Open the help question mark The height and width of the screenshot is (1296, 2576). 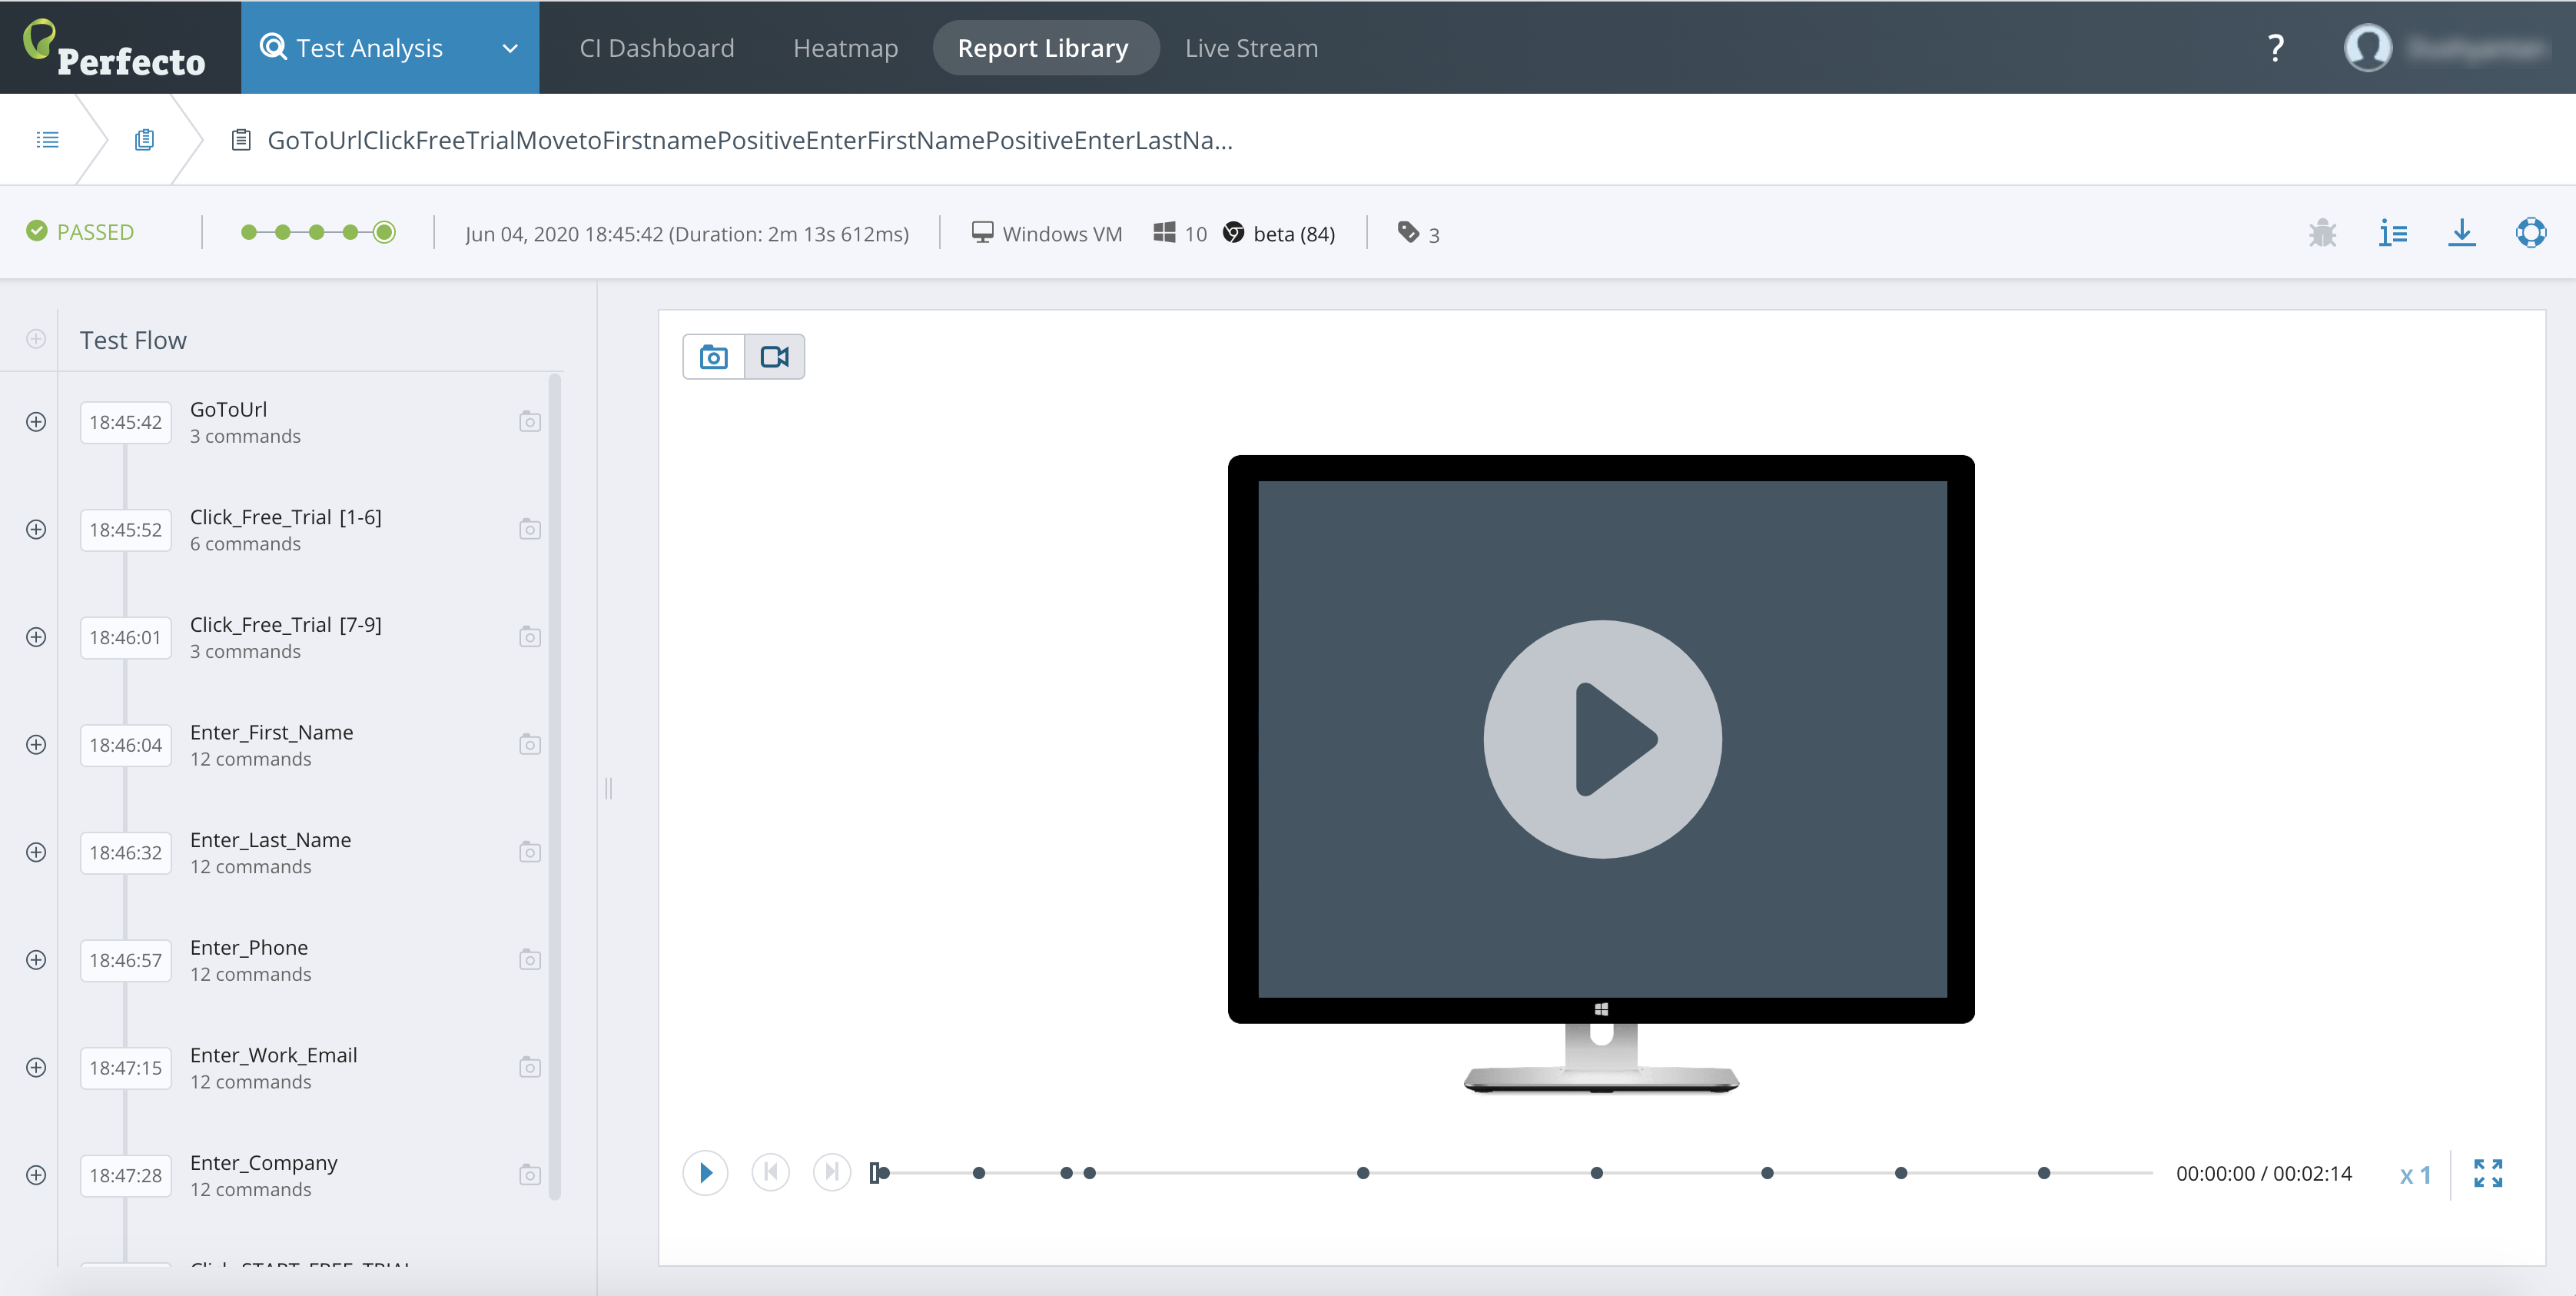pos(2275,48)
